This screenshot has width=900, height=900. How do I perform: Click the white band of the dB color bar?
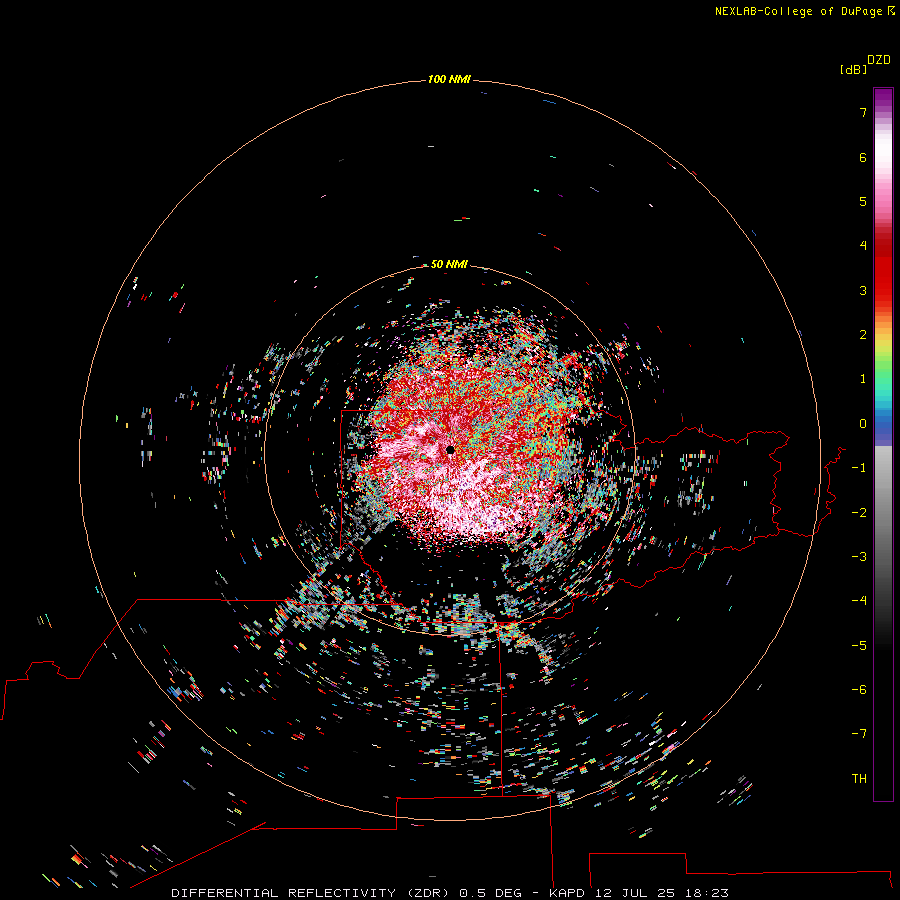click(x=883, y=150)
